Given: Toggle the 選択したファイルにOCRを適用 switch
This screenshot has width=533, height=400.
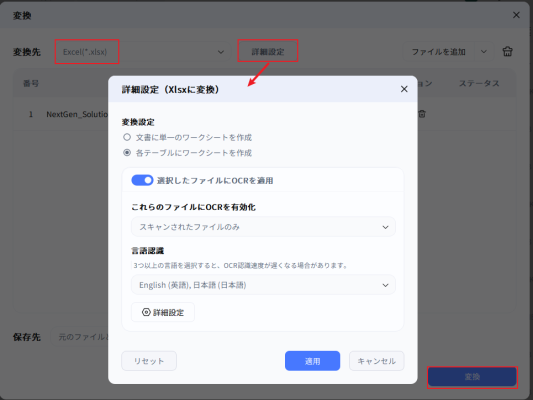Looking at the screenshot, I should tap(142, 180).
